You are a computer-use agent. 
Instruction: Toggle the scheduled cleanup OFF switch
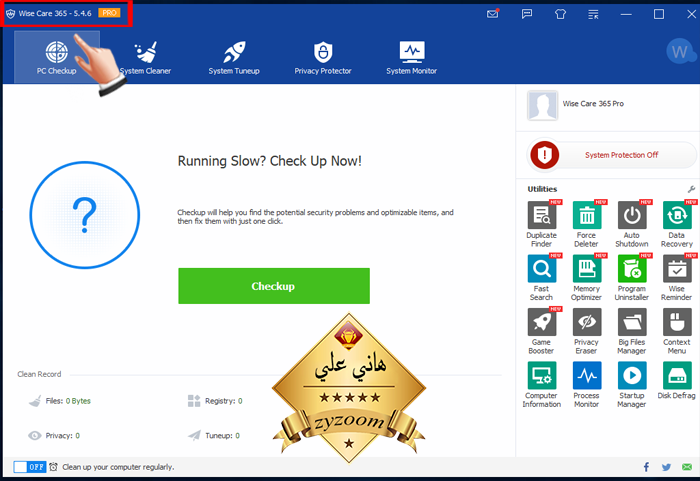pos(29,467)
